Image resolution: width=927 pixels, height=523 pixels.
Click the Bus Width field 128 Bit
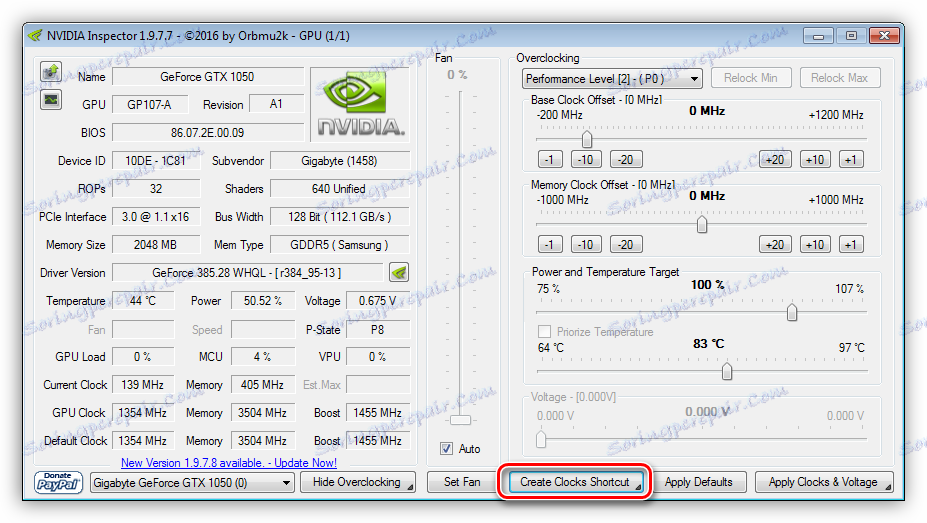click(x=339, y=217)
